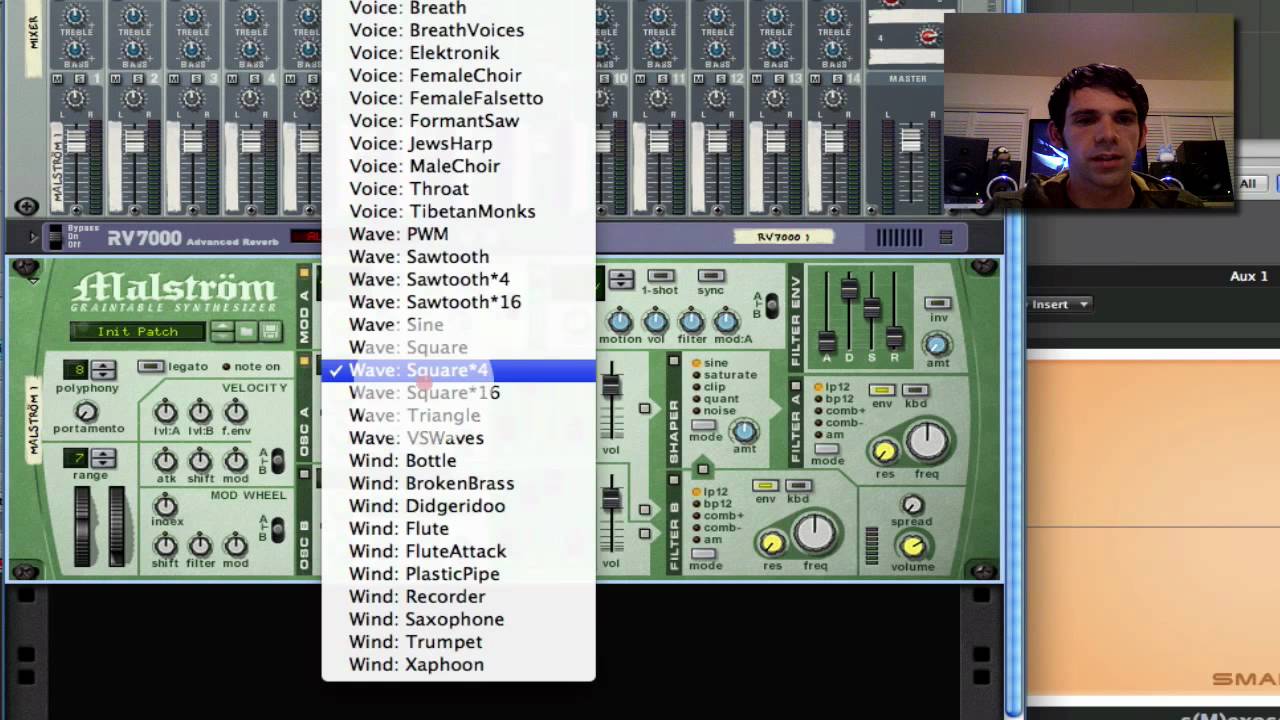Click the modulation wheel
Viewport: 1280px width, 720px height.
117,525
